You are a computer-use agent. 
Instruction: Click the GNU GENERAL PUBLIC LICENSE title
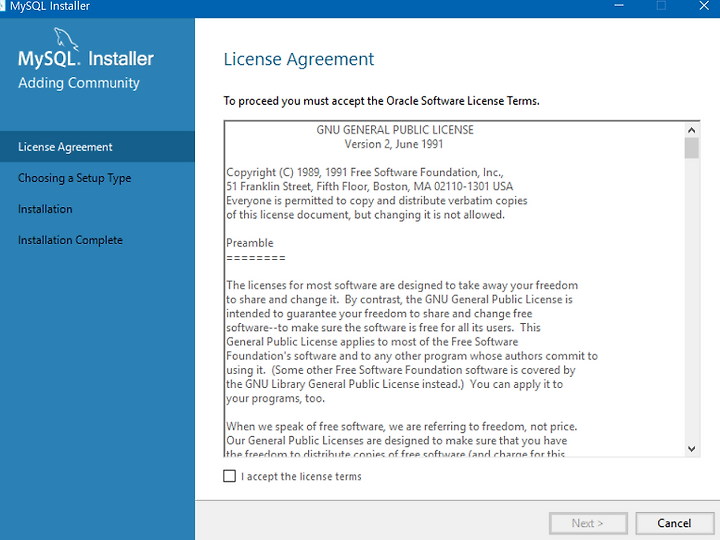[395, 130]
